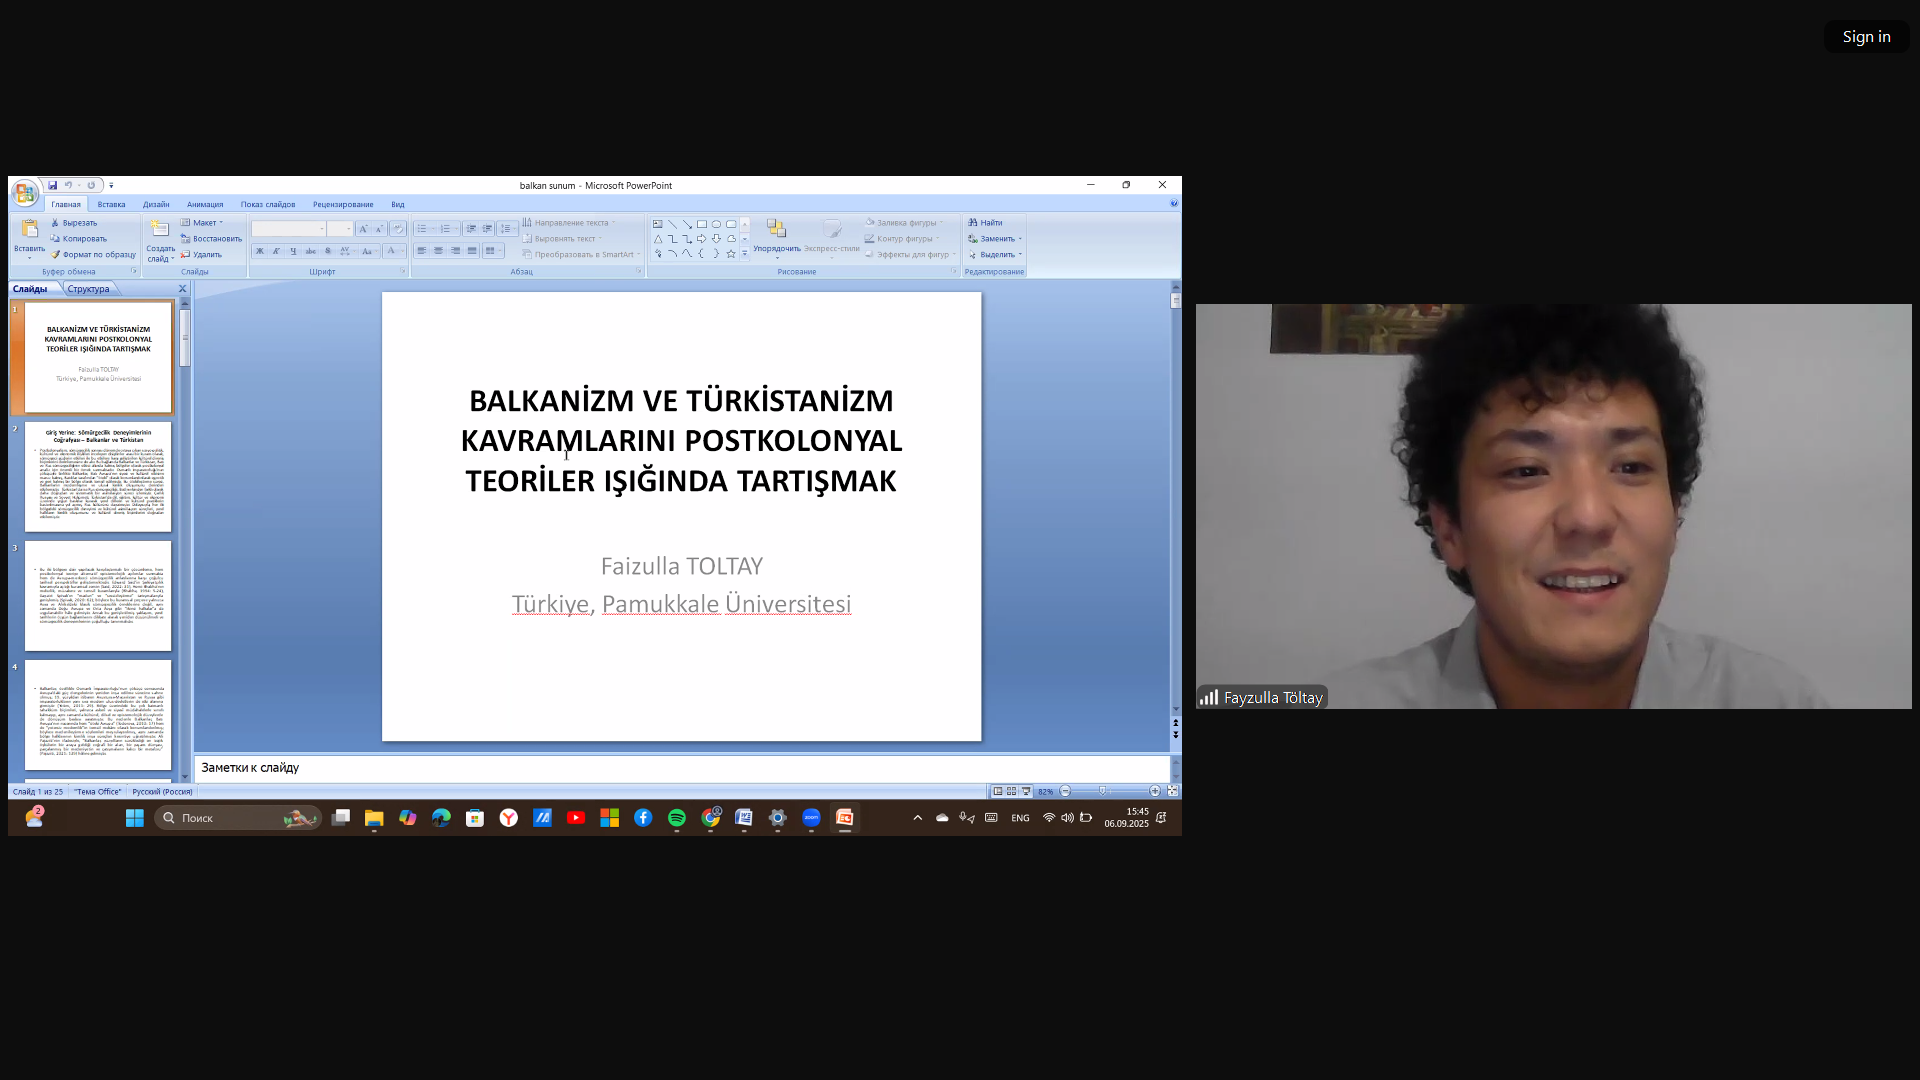Switch to the Структура outline tab
The image size is (1920, 1080).
tap(89, 289)
